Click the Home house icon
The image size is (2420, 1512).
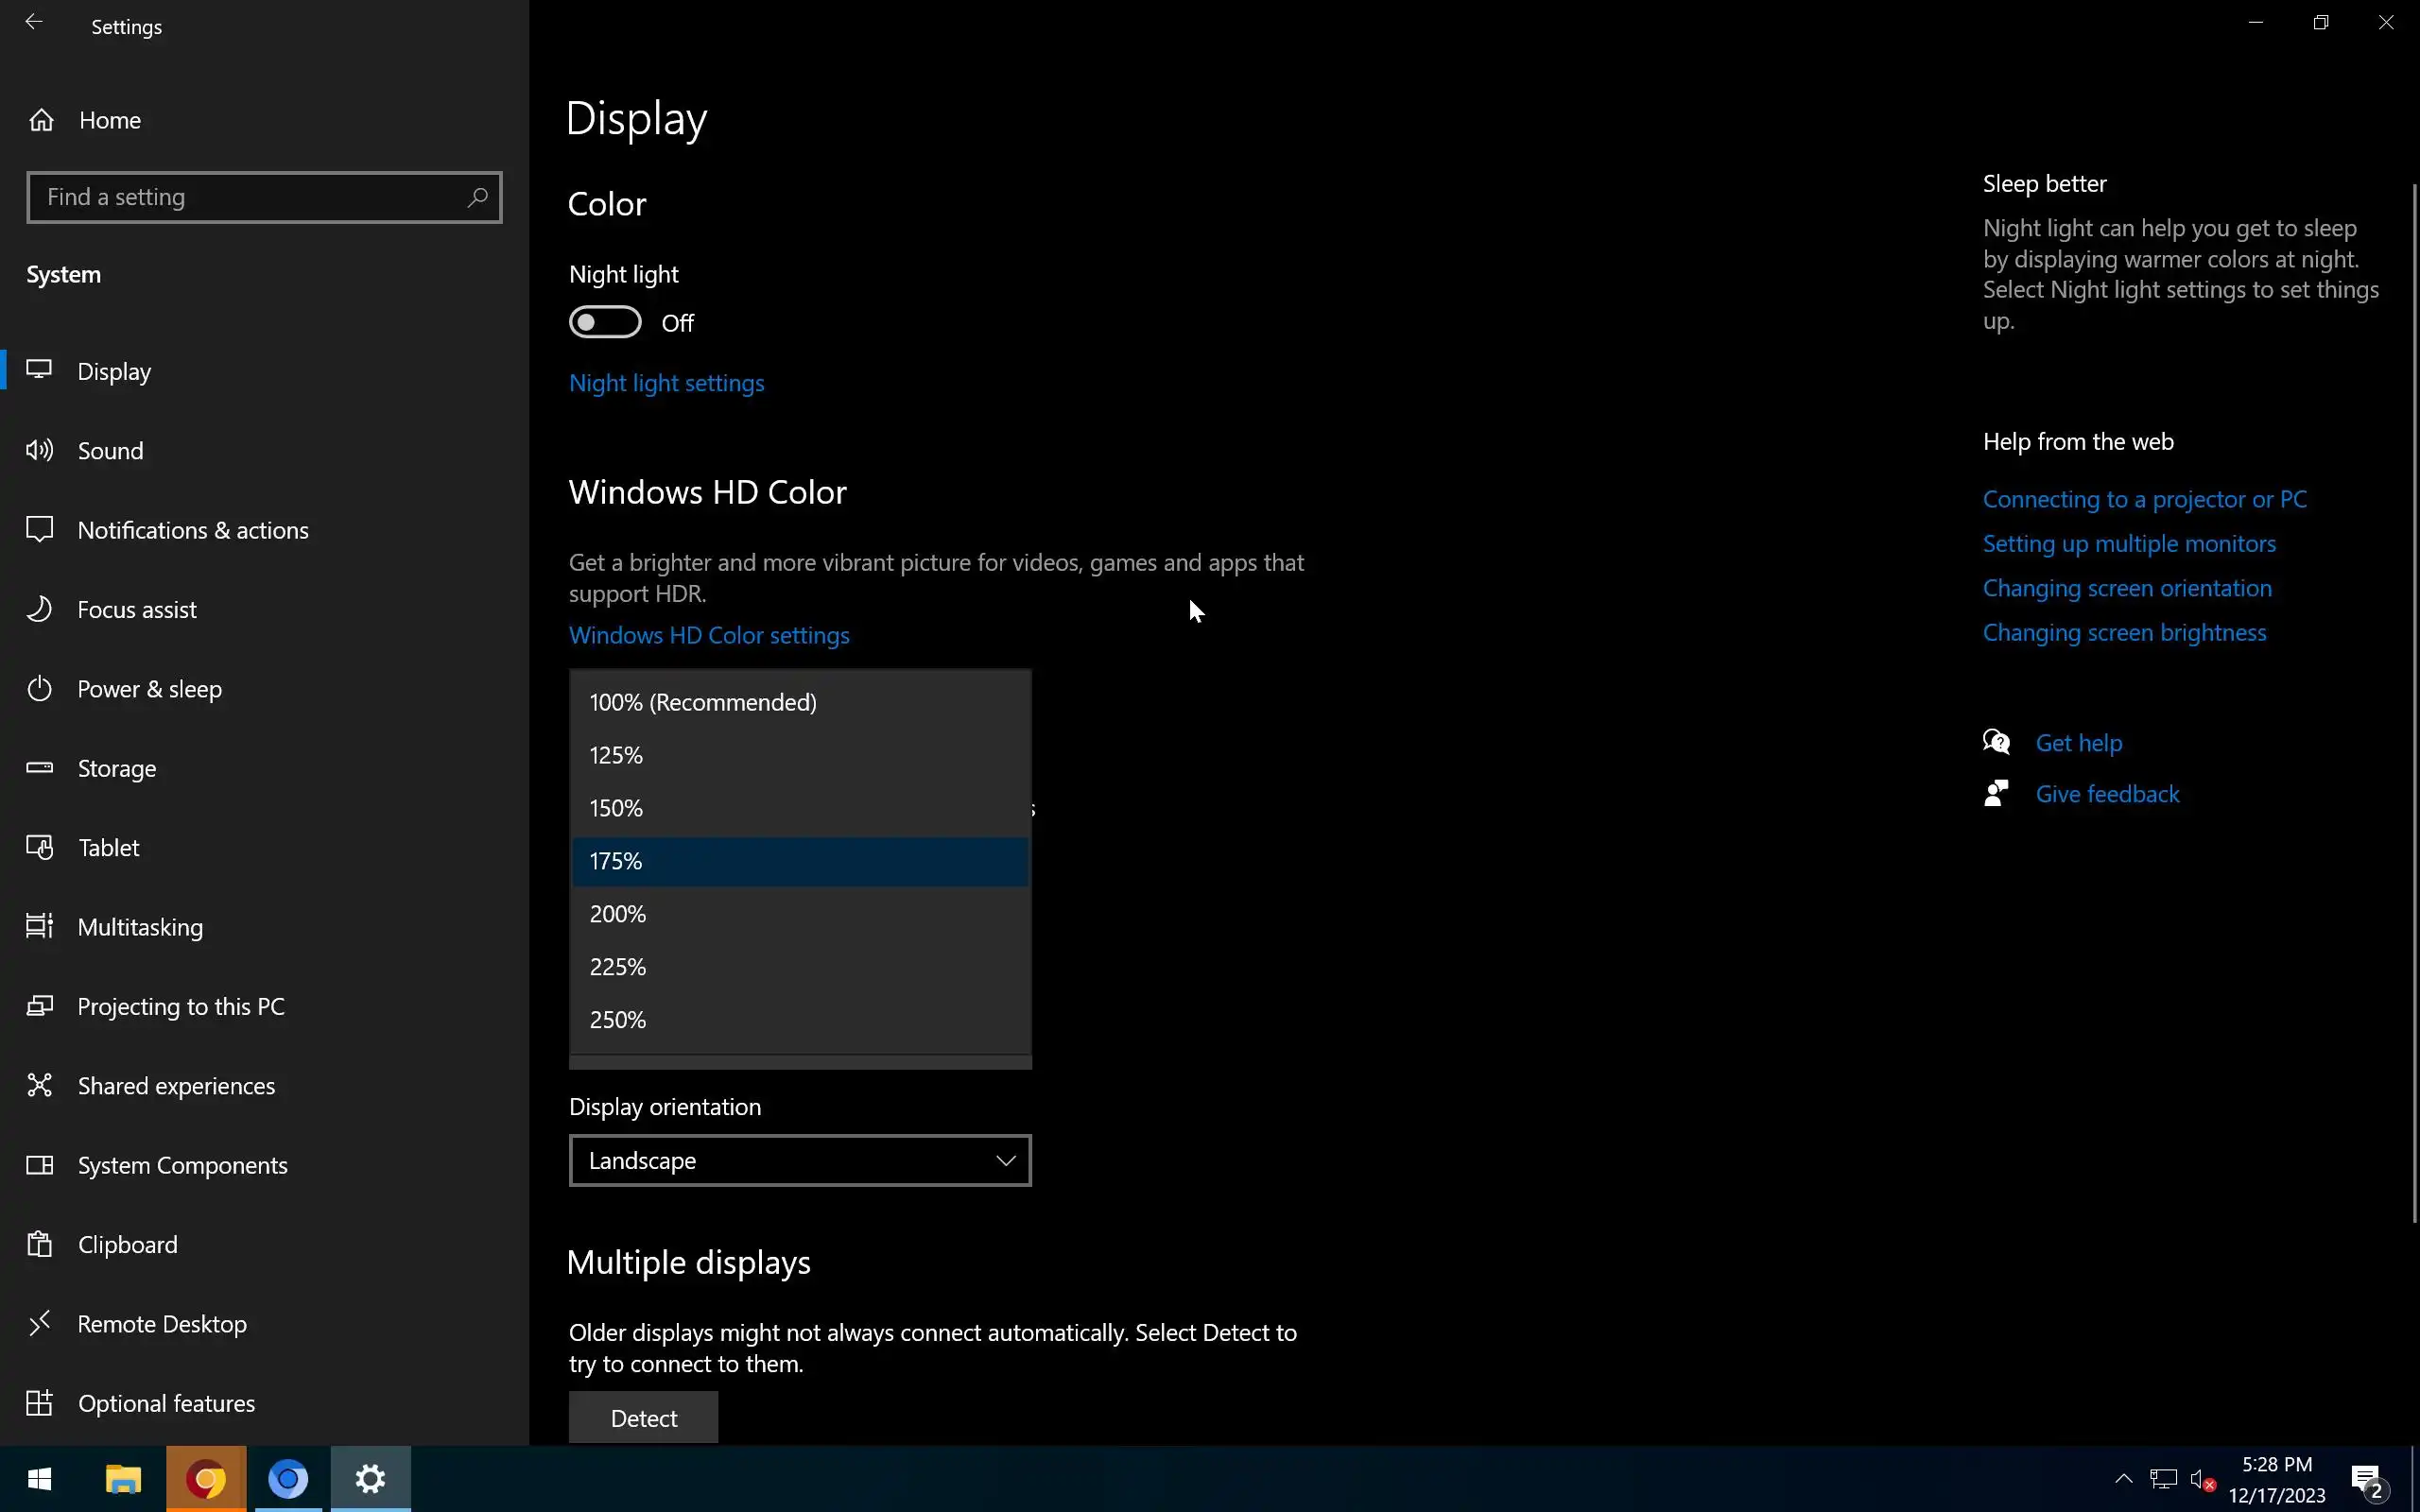(x=41, y=120)
